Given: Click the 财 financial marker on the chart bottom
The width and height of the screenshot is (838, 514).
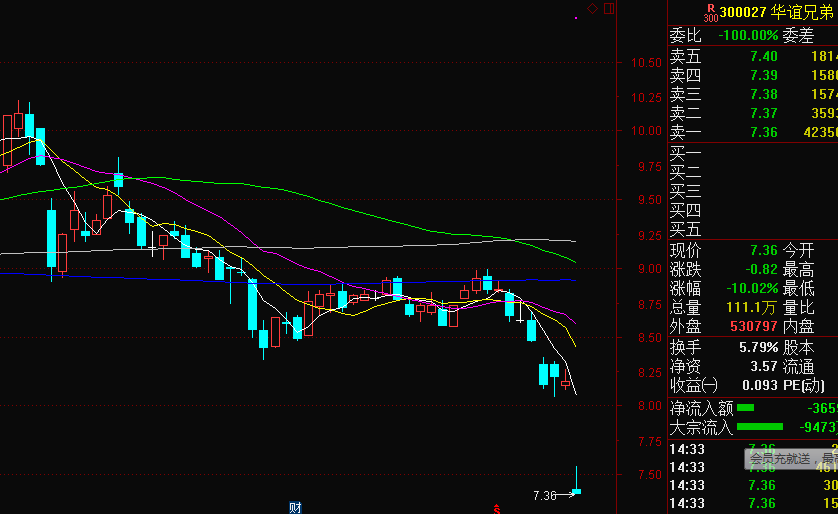Looking at the screenshot, I should pos(295,508).
